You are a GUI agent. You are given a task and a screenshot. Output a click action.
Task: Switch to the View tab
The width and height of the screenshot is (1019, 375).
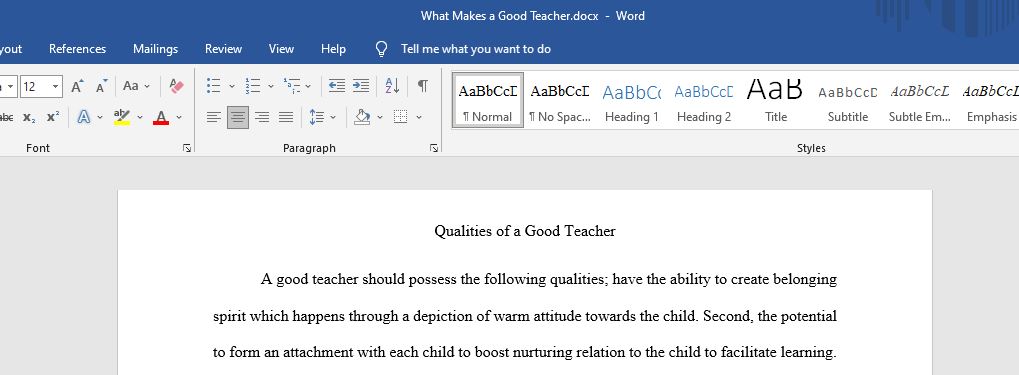281,49
